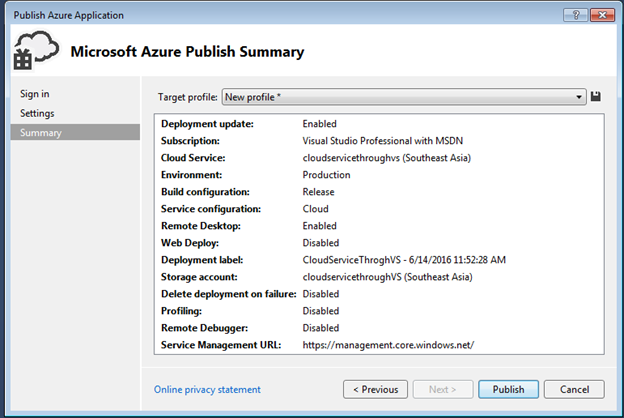Open the Online privacy statement link

pyautogui.click(x=207, y=389)
